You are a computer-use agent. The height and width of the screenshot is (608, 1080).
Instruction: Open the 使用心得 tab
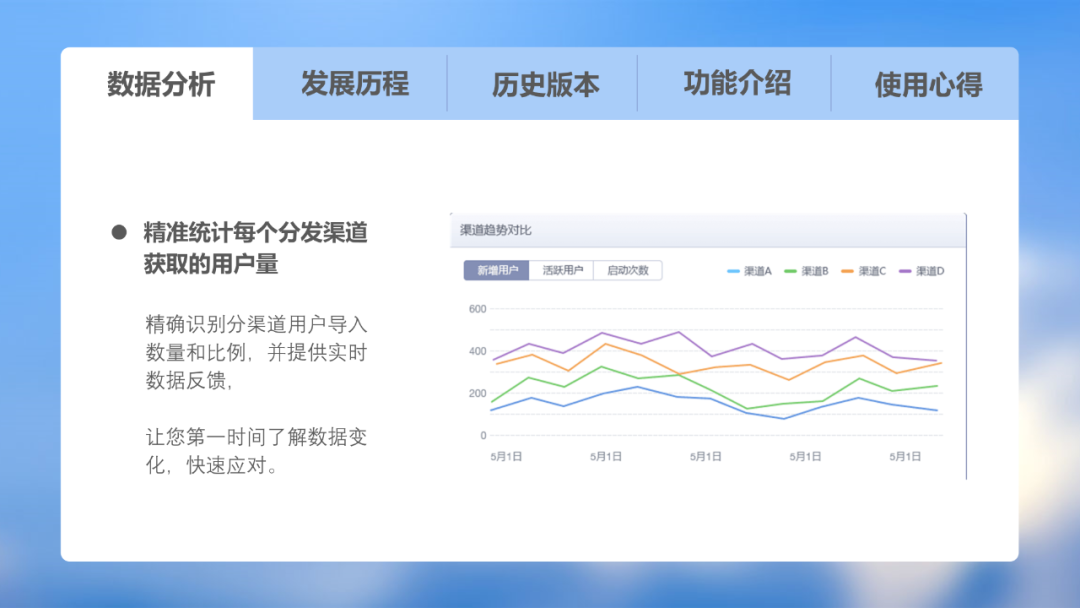click(x=928, y=85)
